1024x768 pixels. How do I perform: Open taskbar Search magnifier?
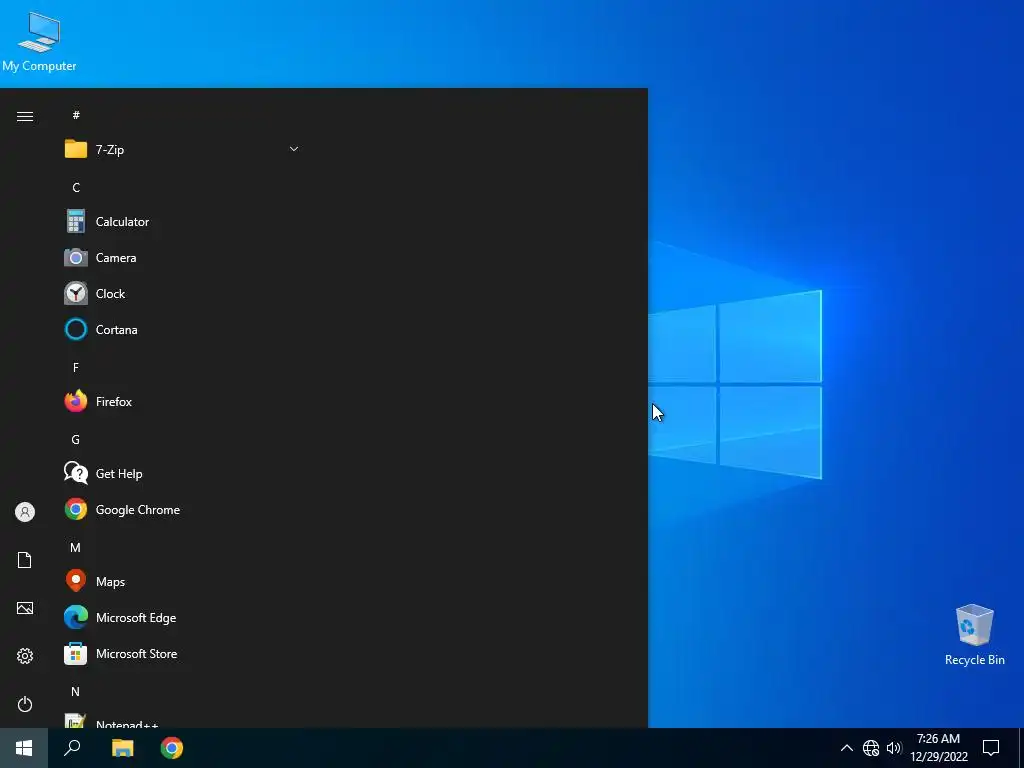pos(72,748)
